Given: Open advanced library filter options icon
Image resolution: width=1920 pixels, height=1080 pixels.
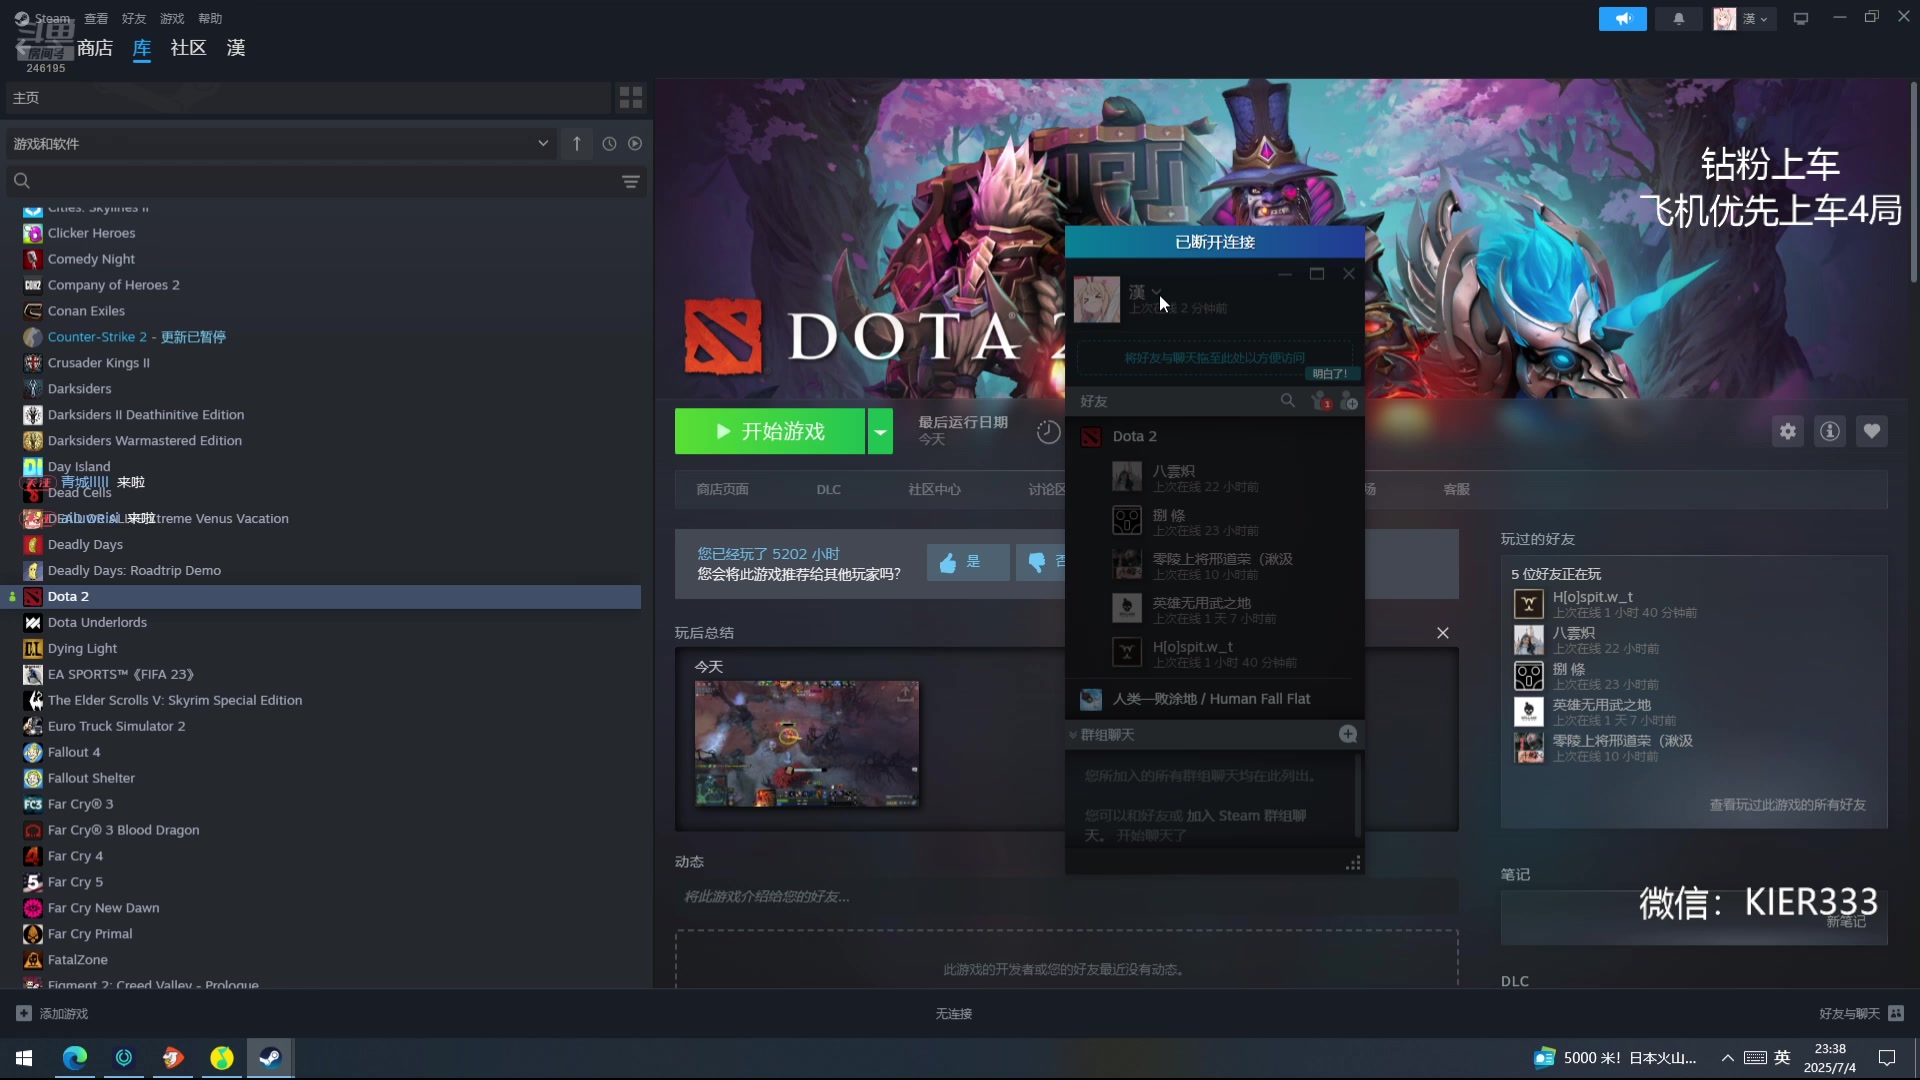Looking at the screenshot, I should click(631, 181).
